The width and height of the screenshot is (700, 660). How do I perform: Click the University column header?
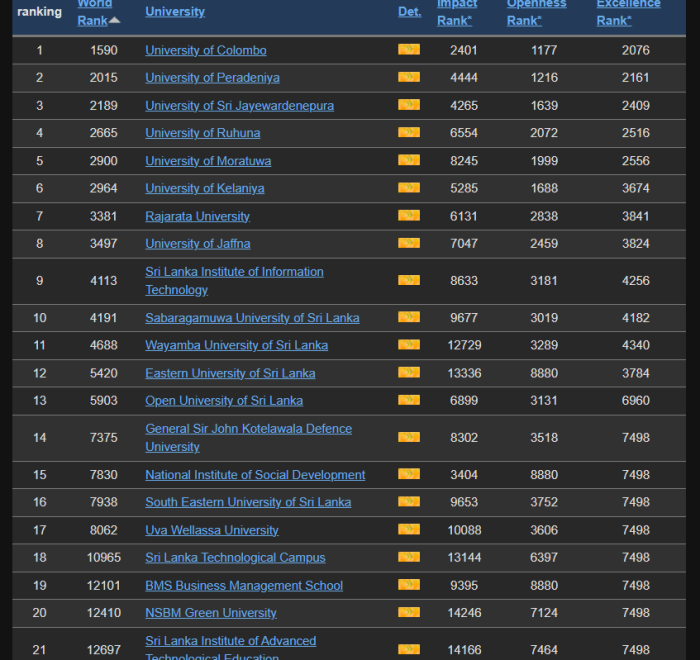coord(175,12)
